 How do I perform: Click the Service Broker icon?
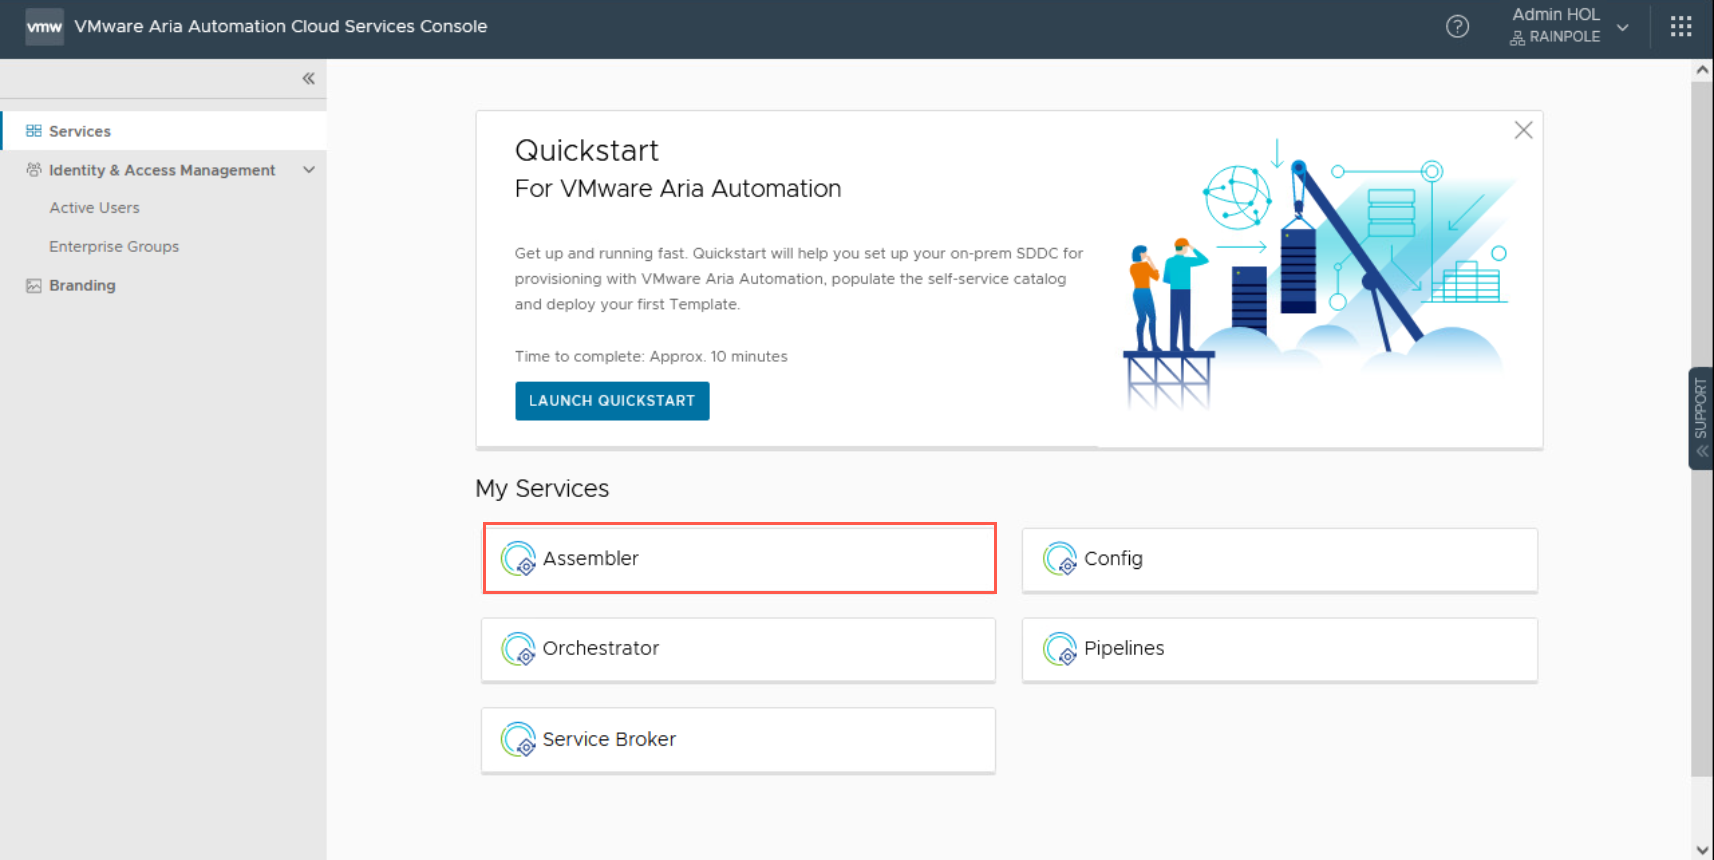(518, 740)
